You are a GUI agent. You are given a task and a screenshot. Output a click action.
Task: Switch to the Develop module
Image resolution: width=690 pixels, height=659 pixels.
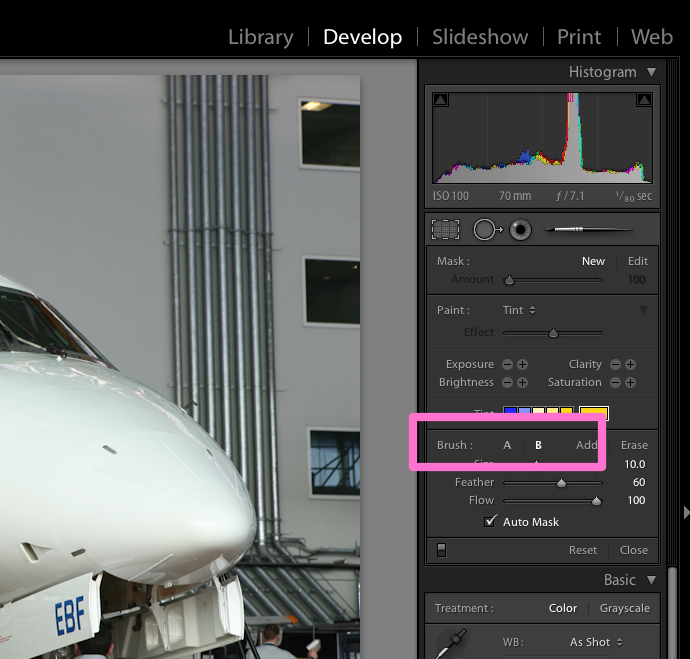[x=363, y=37]
